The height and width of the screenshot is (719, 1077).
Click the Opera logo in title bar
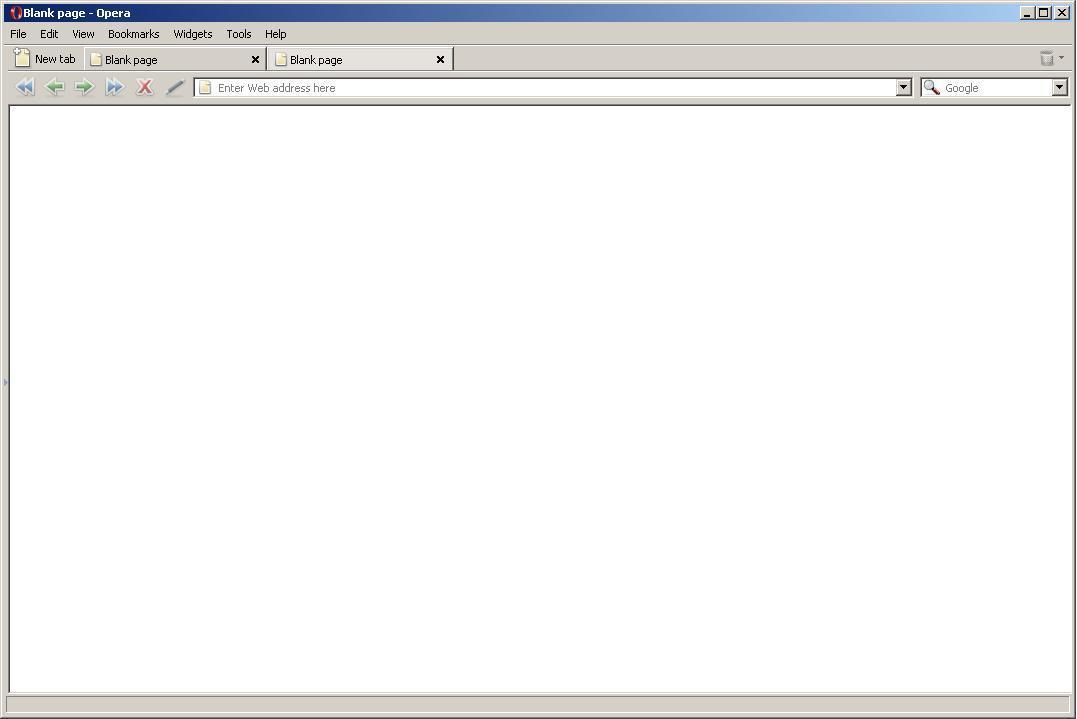click(15, 12)
